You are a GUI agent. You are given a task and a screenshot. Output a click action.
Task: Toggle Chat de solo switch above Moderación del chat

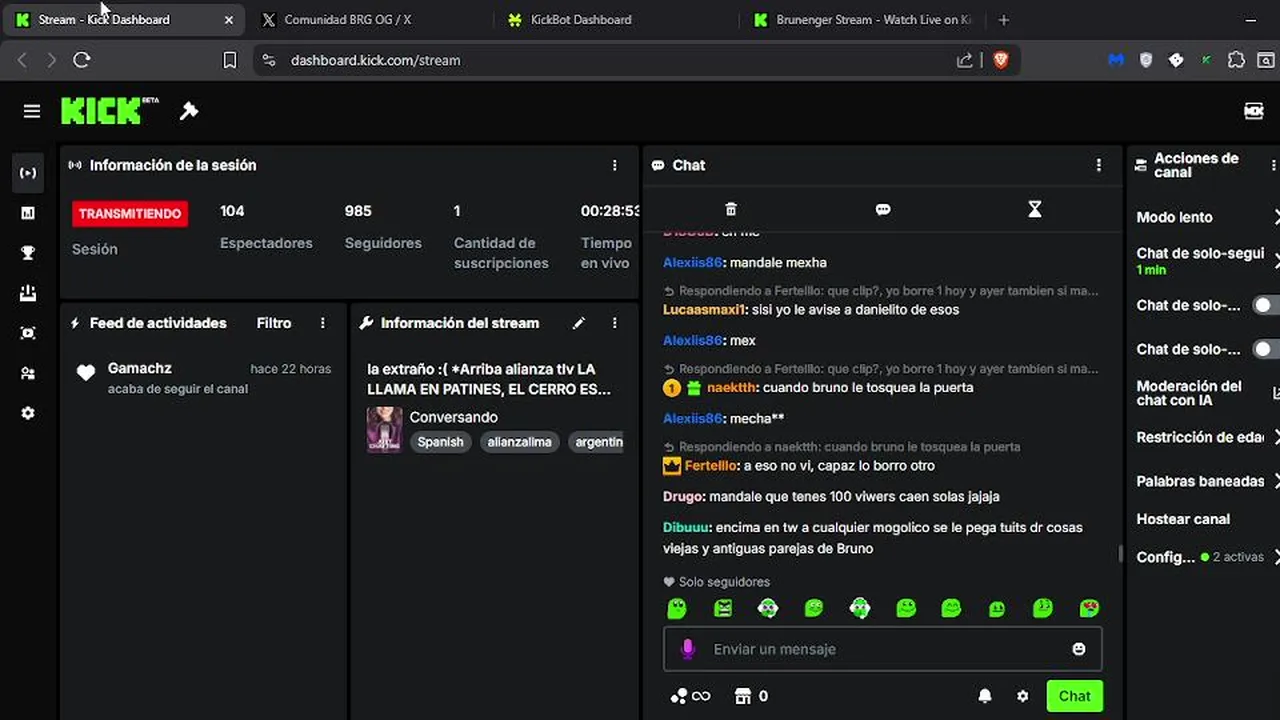1266,349
